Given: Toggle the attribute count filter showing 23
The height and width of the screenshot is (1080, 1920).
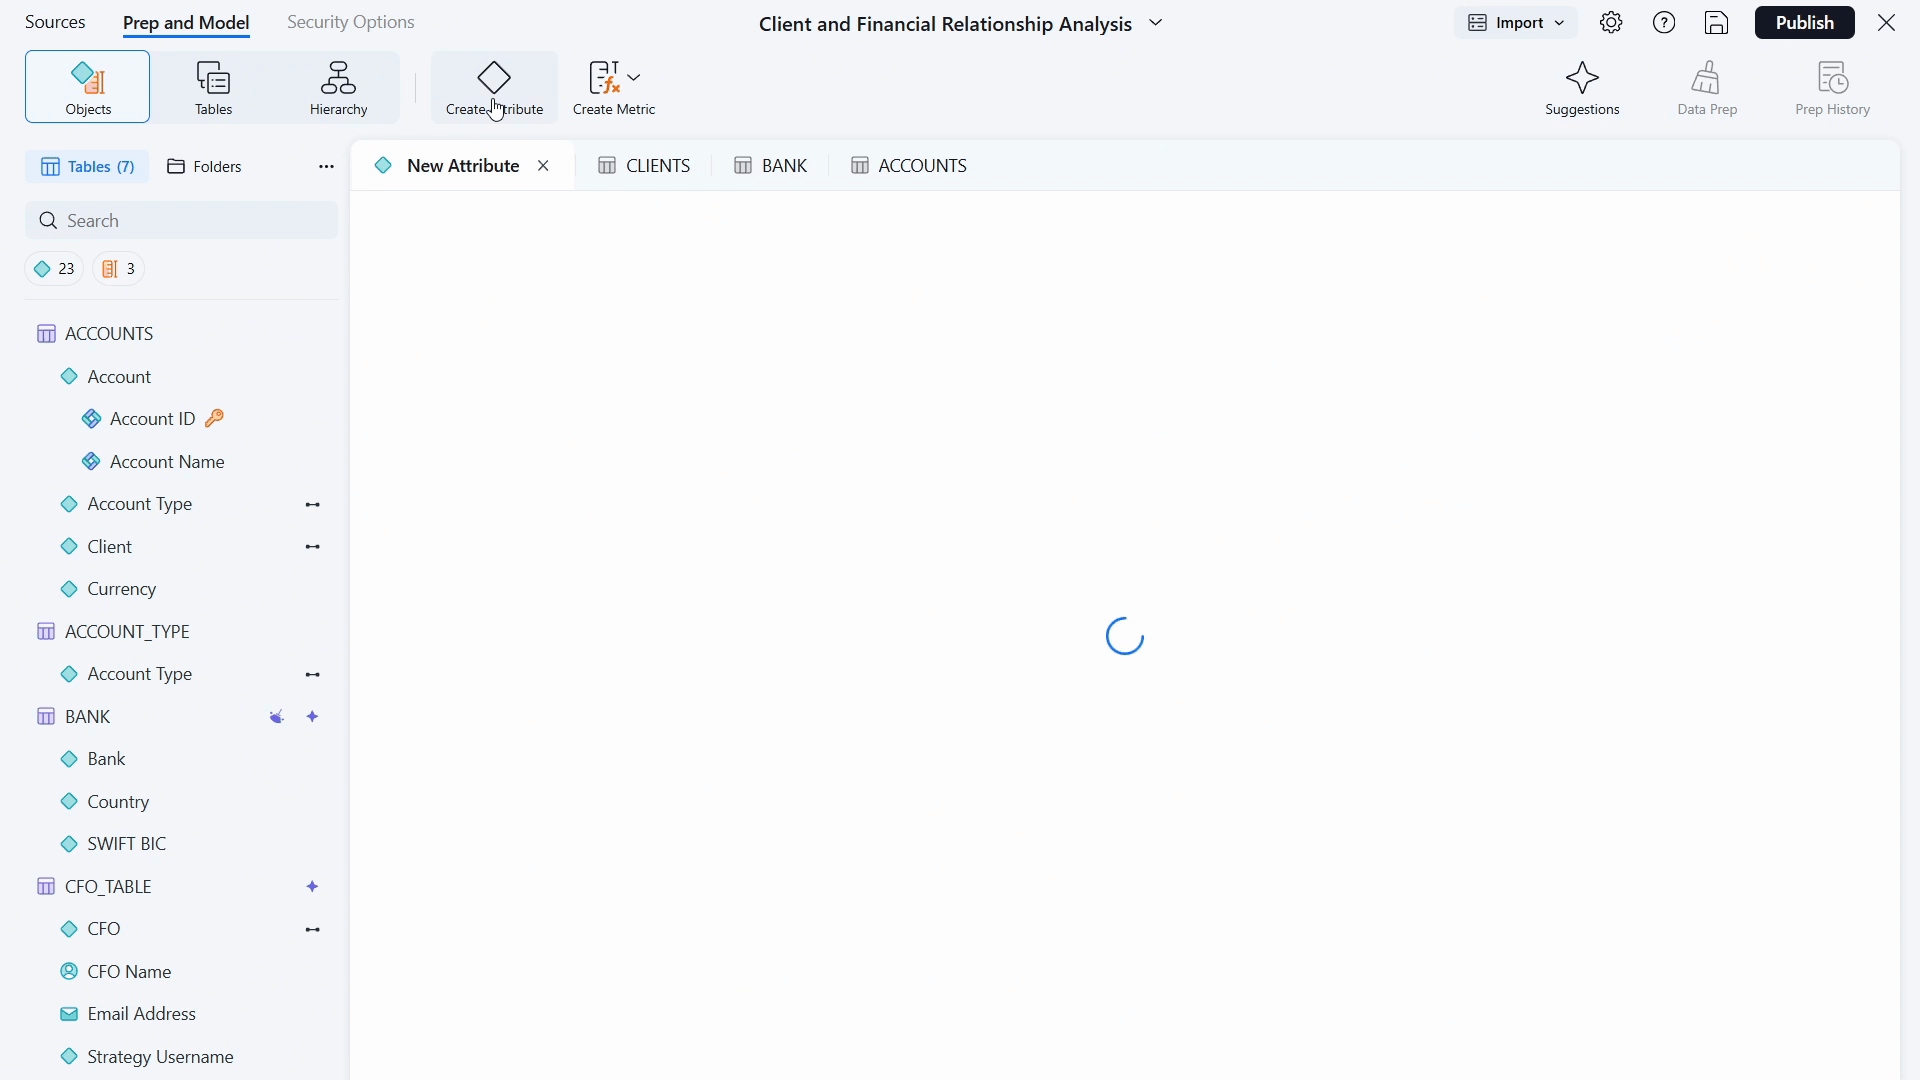Looking at the screenshot, I should coord(54,268).
